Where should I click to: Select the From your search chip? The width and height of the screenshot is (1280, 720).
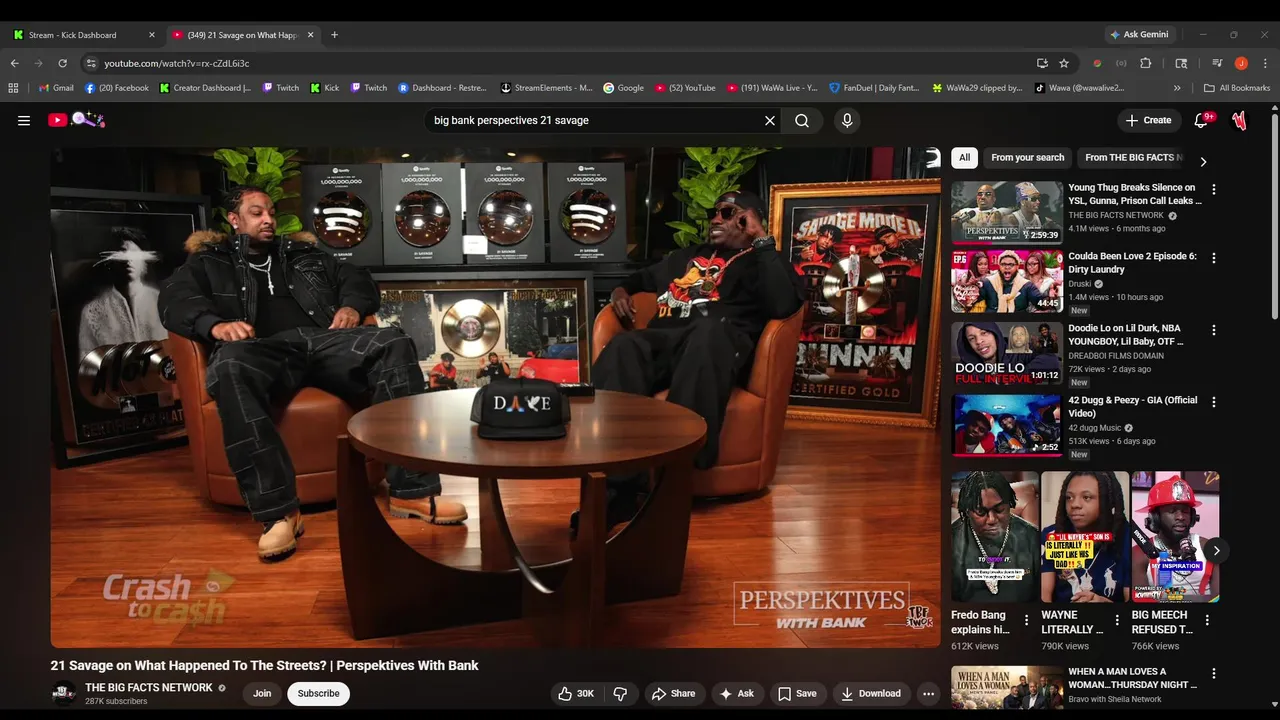[1028, 157]
